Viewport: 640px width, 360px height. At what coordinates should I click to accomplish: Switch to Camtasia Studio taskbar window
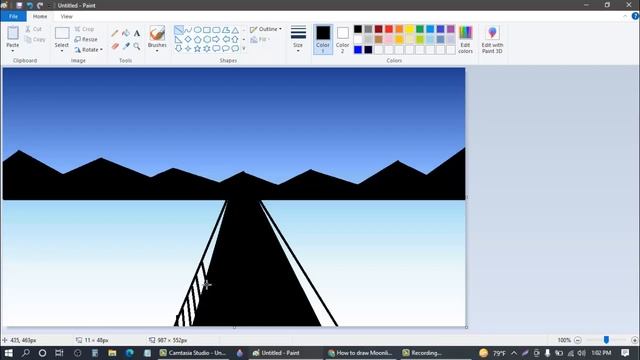point(193,353)
